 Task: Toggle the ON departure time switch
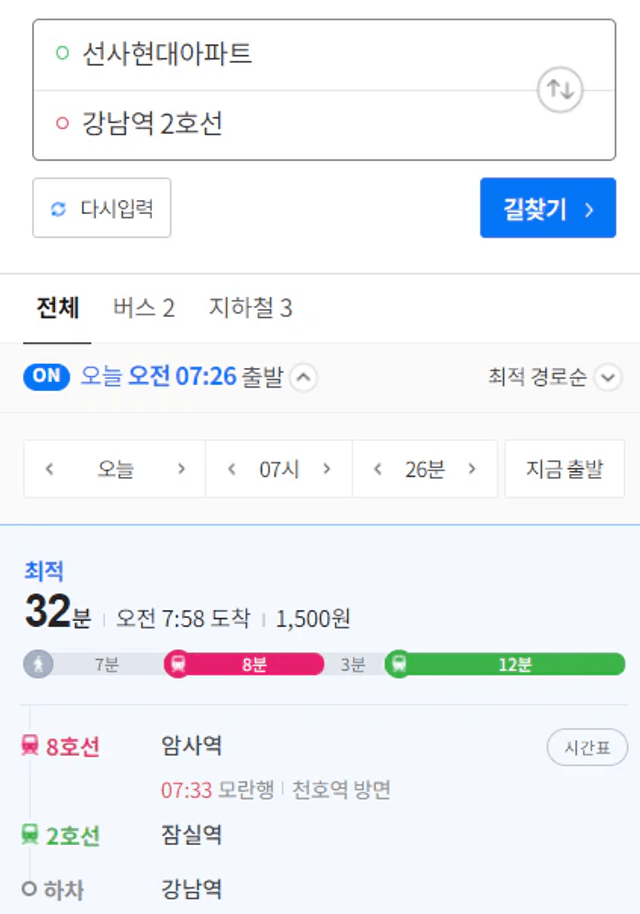pos(47,377)
